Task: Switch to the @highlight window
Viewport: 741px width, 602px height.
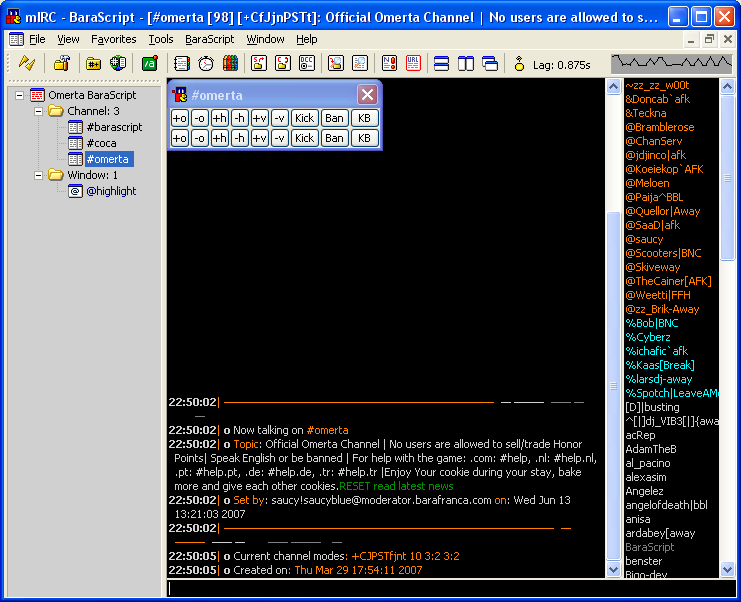Action: tap(110, 191)
